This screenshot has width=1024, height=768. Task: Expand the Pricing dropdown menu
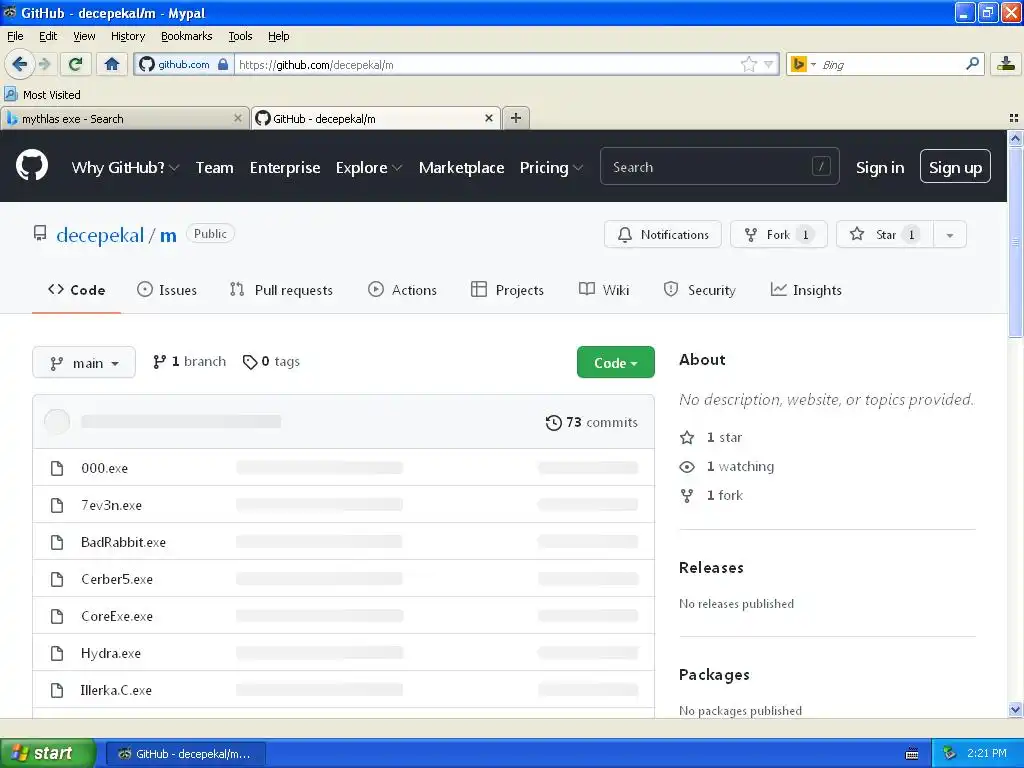click(551, 168)
